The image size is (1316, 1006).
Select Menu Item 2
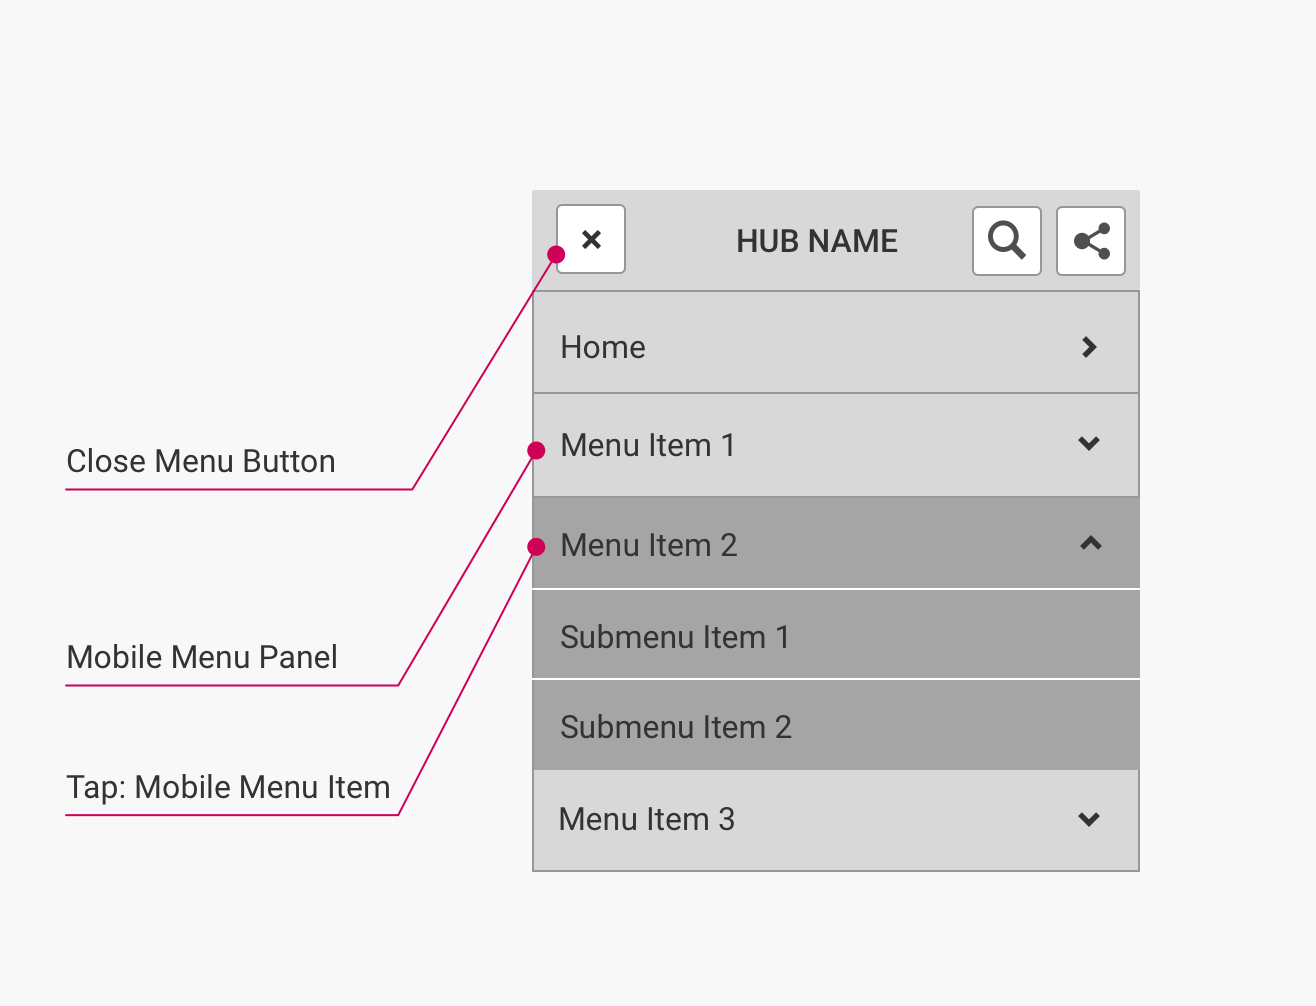coord(836,543)
